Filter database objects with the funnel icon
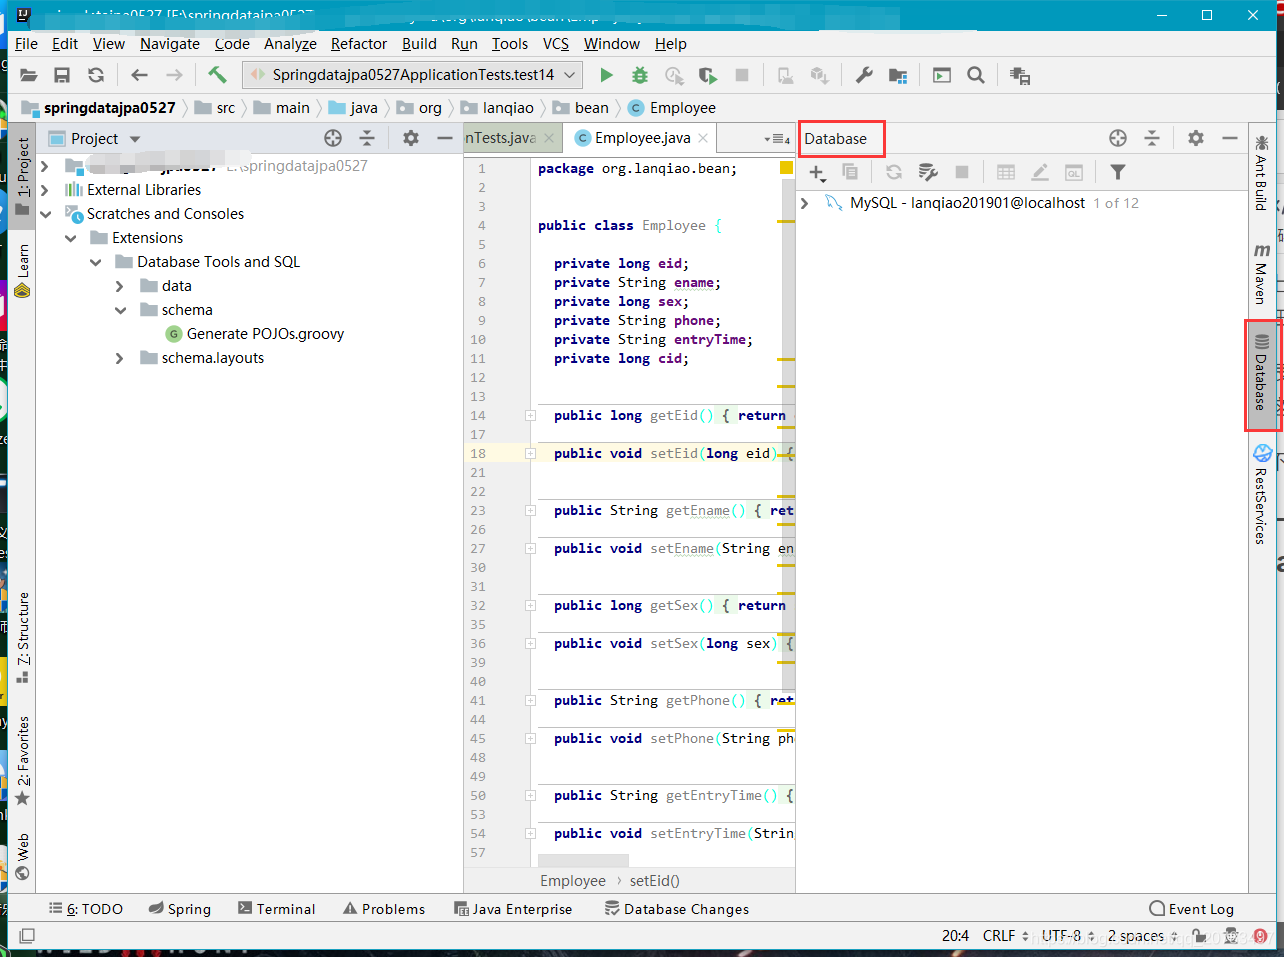1284x957 pixels. coord(1118,172)
